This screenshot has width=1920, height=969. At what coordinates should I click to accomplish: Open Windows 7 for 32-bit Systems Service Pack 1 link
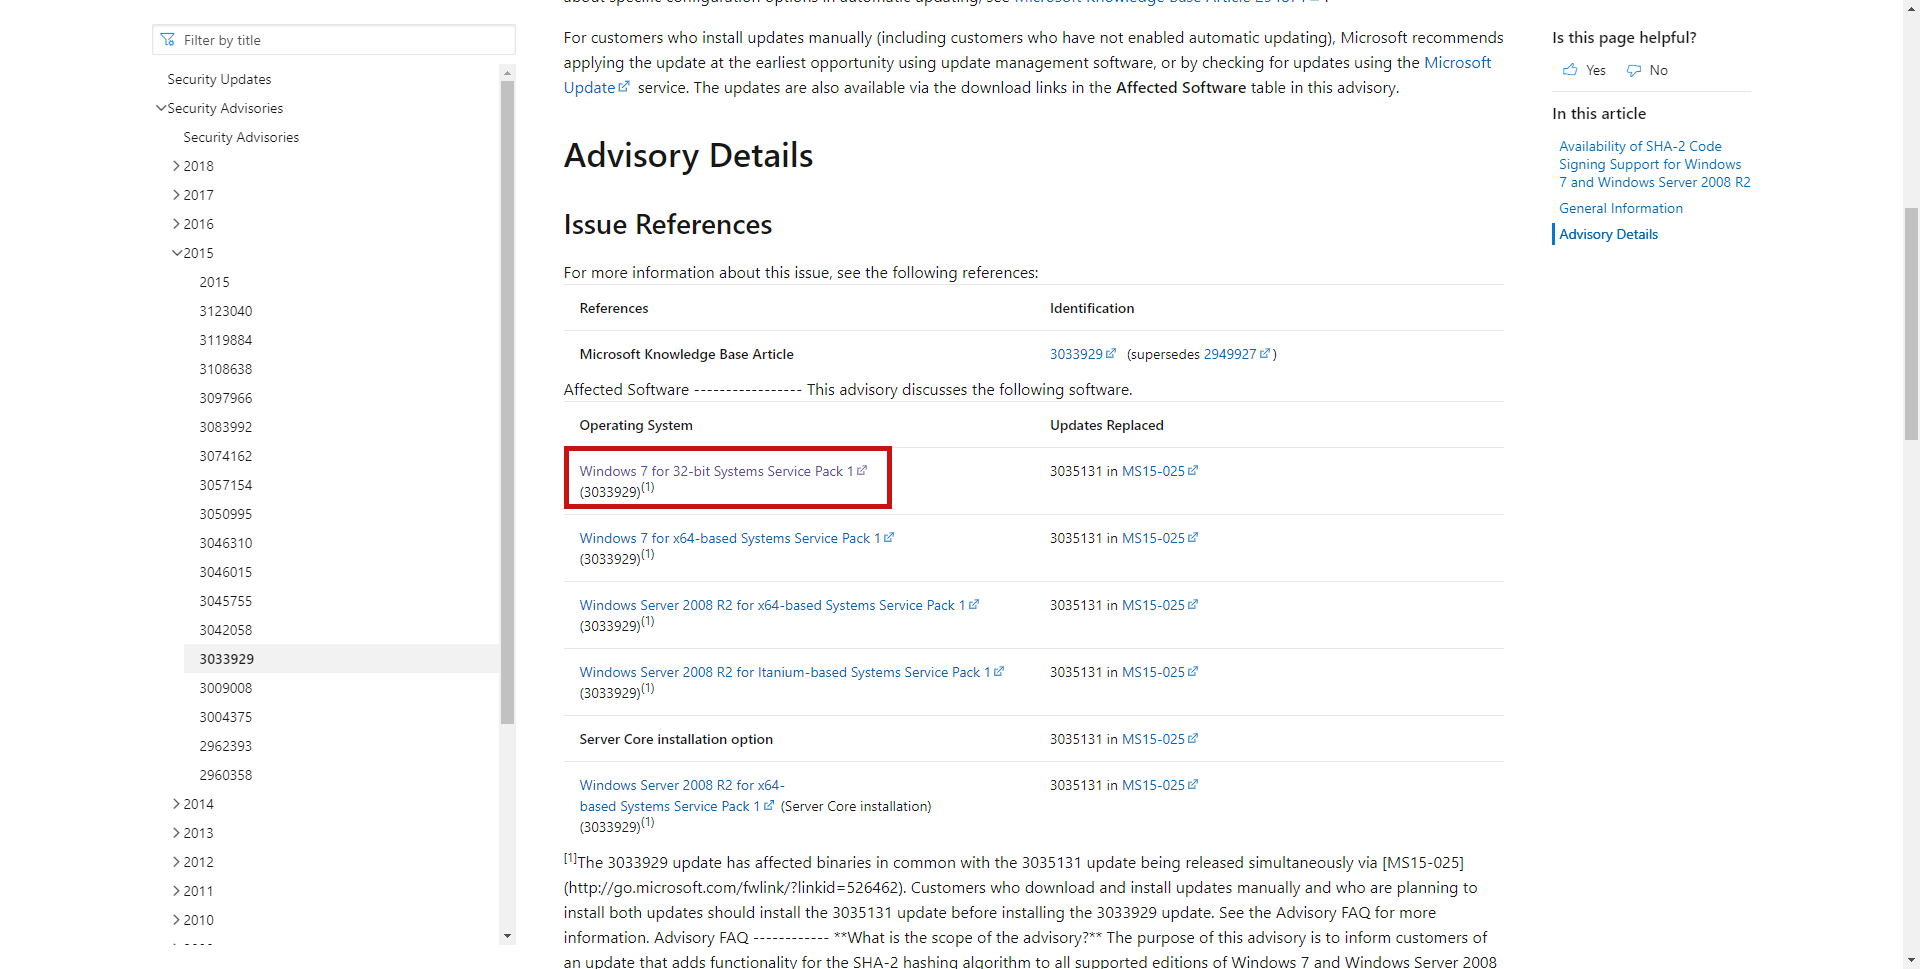pyautogui.click(x=715, y=471)
